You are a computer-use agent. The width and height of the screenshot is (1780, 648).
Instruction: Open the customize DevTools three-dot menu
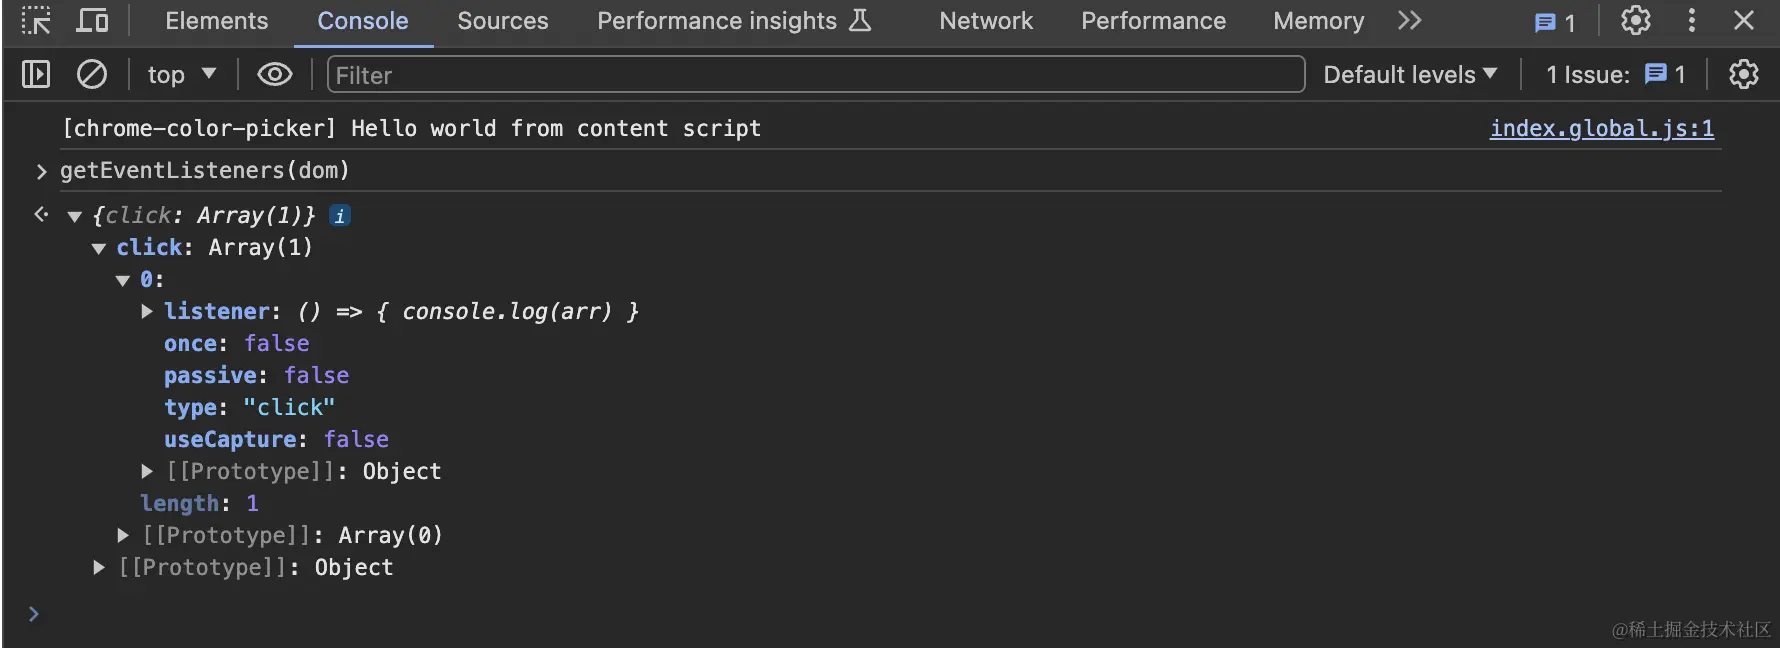1692,21
